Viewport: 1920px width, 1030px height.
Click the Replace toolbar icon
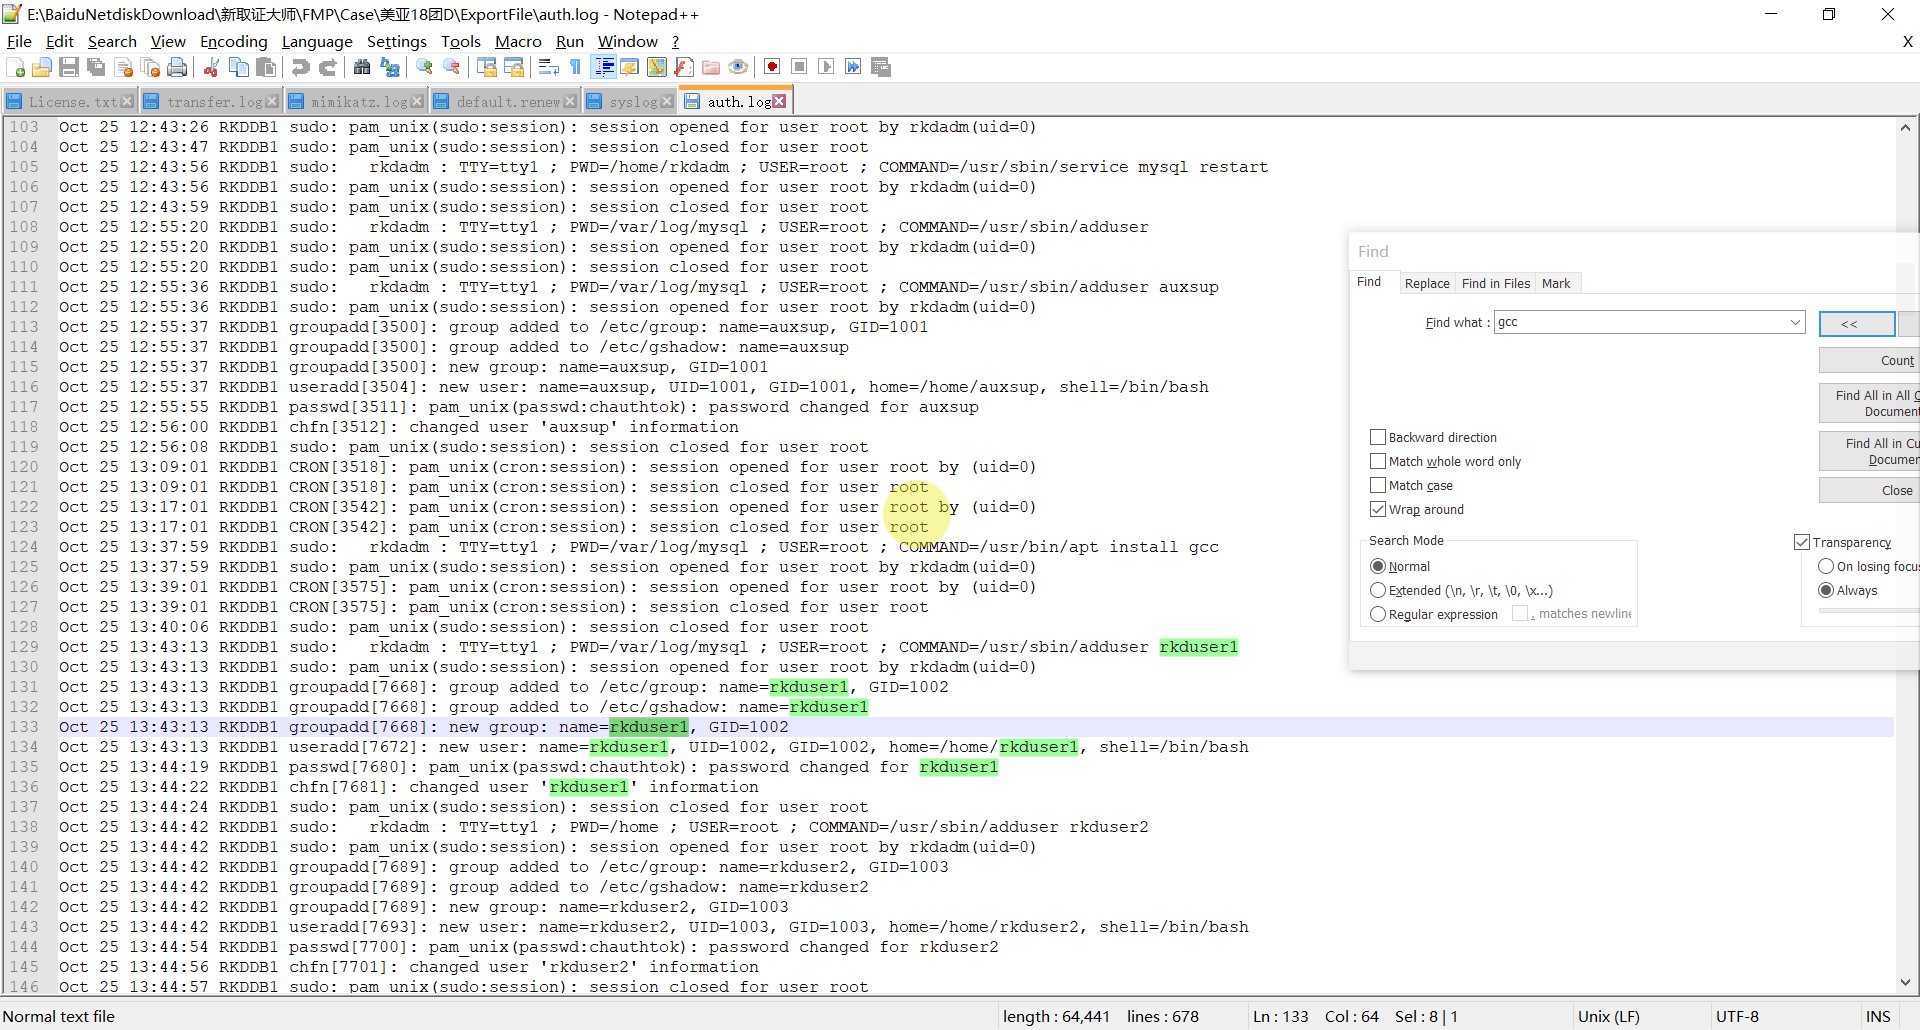click(x=390, y=67)
